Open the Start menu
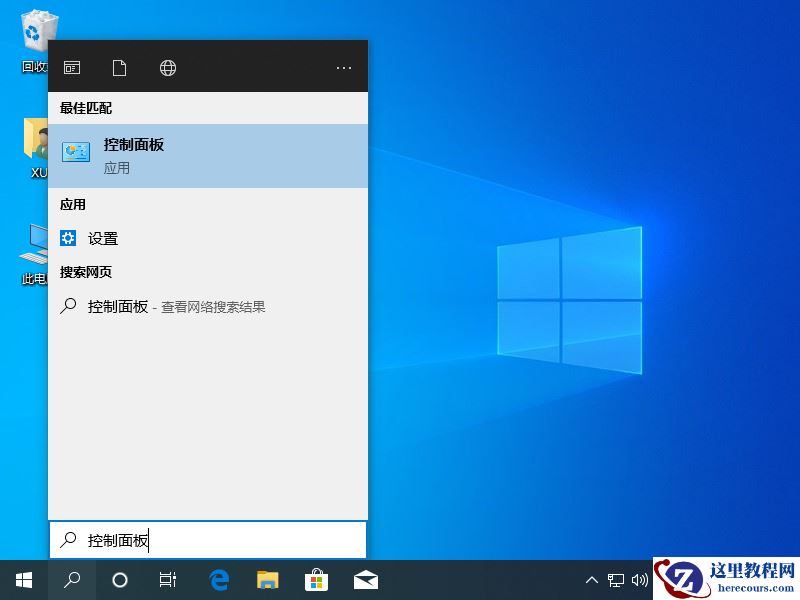This screenshot has height=600, width=800. pos(23,580)
